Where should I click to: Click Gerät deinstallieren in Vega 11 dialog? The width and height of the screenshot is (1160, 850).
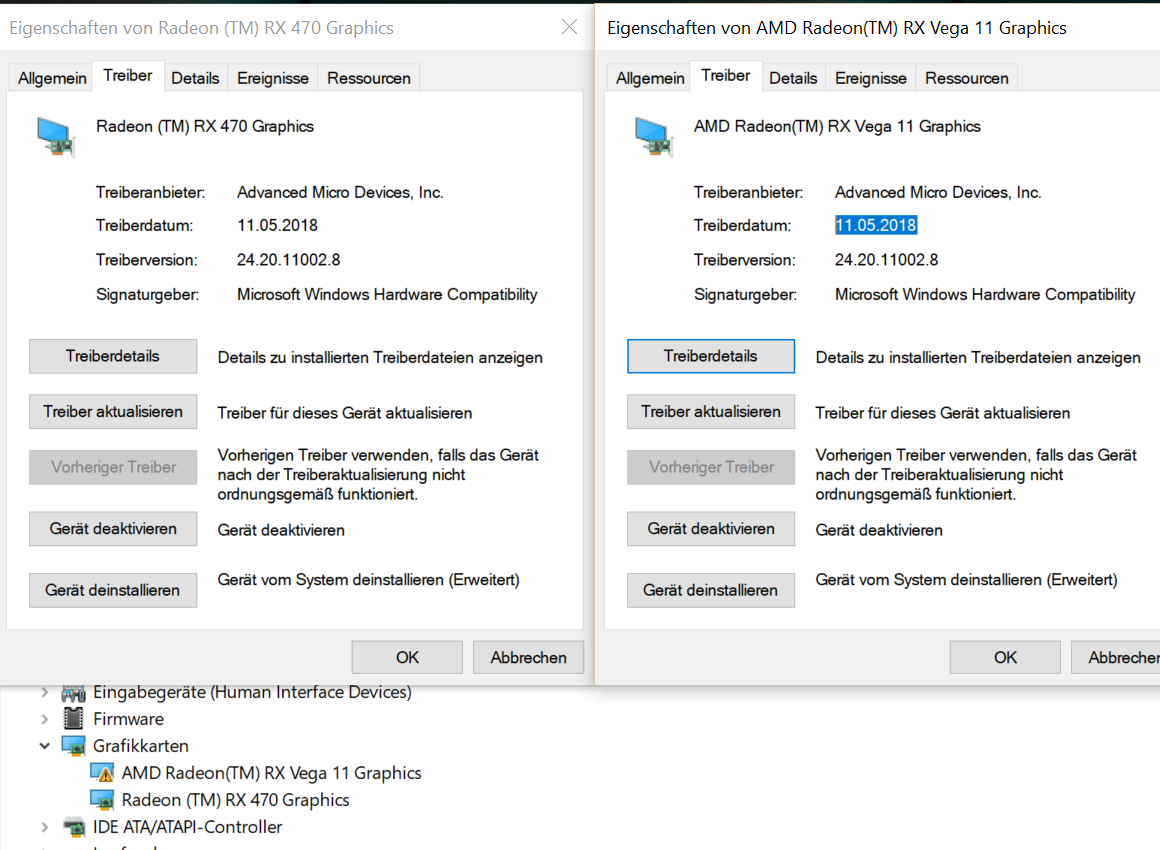click(x=711, y=590)
